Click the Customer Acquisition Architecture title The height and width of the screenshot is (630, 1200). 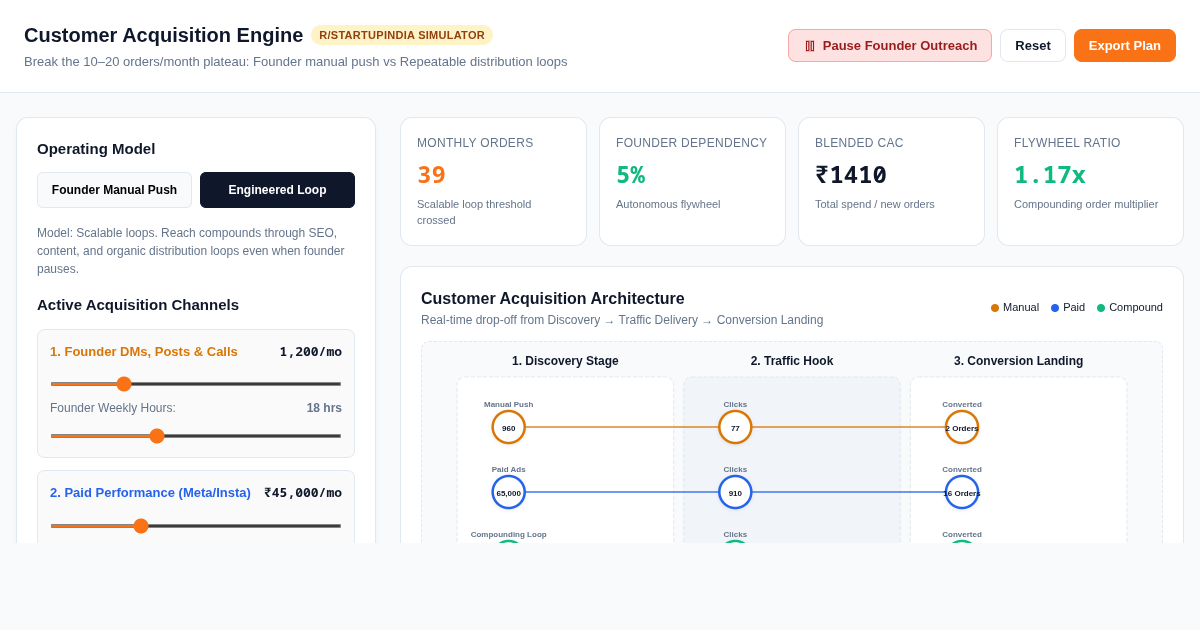[x=553, y=299]
